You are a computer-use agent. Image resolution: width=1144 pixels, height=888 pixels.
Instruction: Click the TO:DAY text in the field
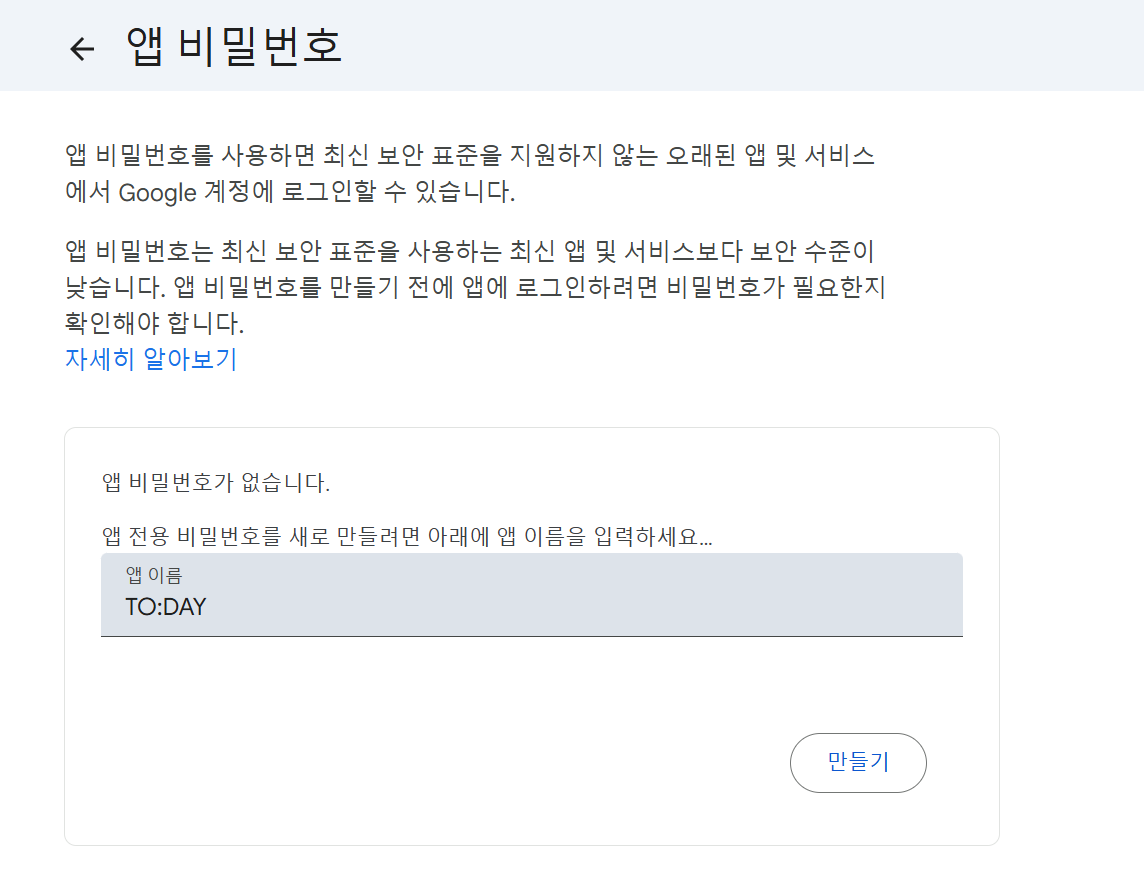pos(166,607)
